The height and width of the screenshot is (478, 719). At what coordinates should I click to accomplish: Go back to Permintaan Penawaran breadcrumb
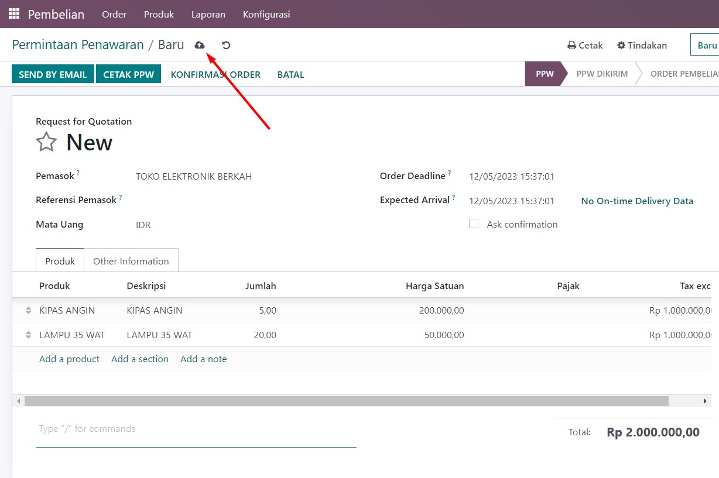tap(78, 44)
